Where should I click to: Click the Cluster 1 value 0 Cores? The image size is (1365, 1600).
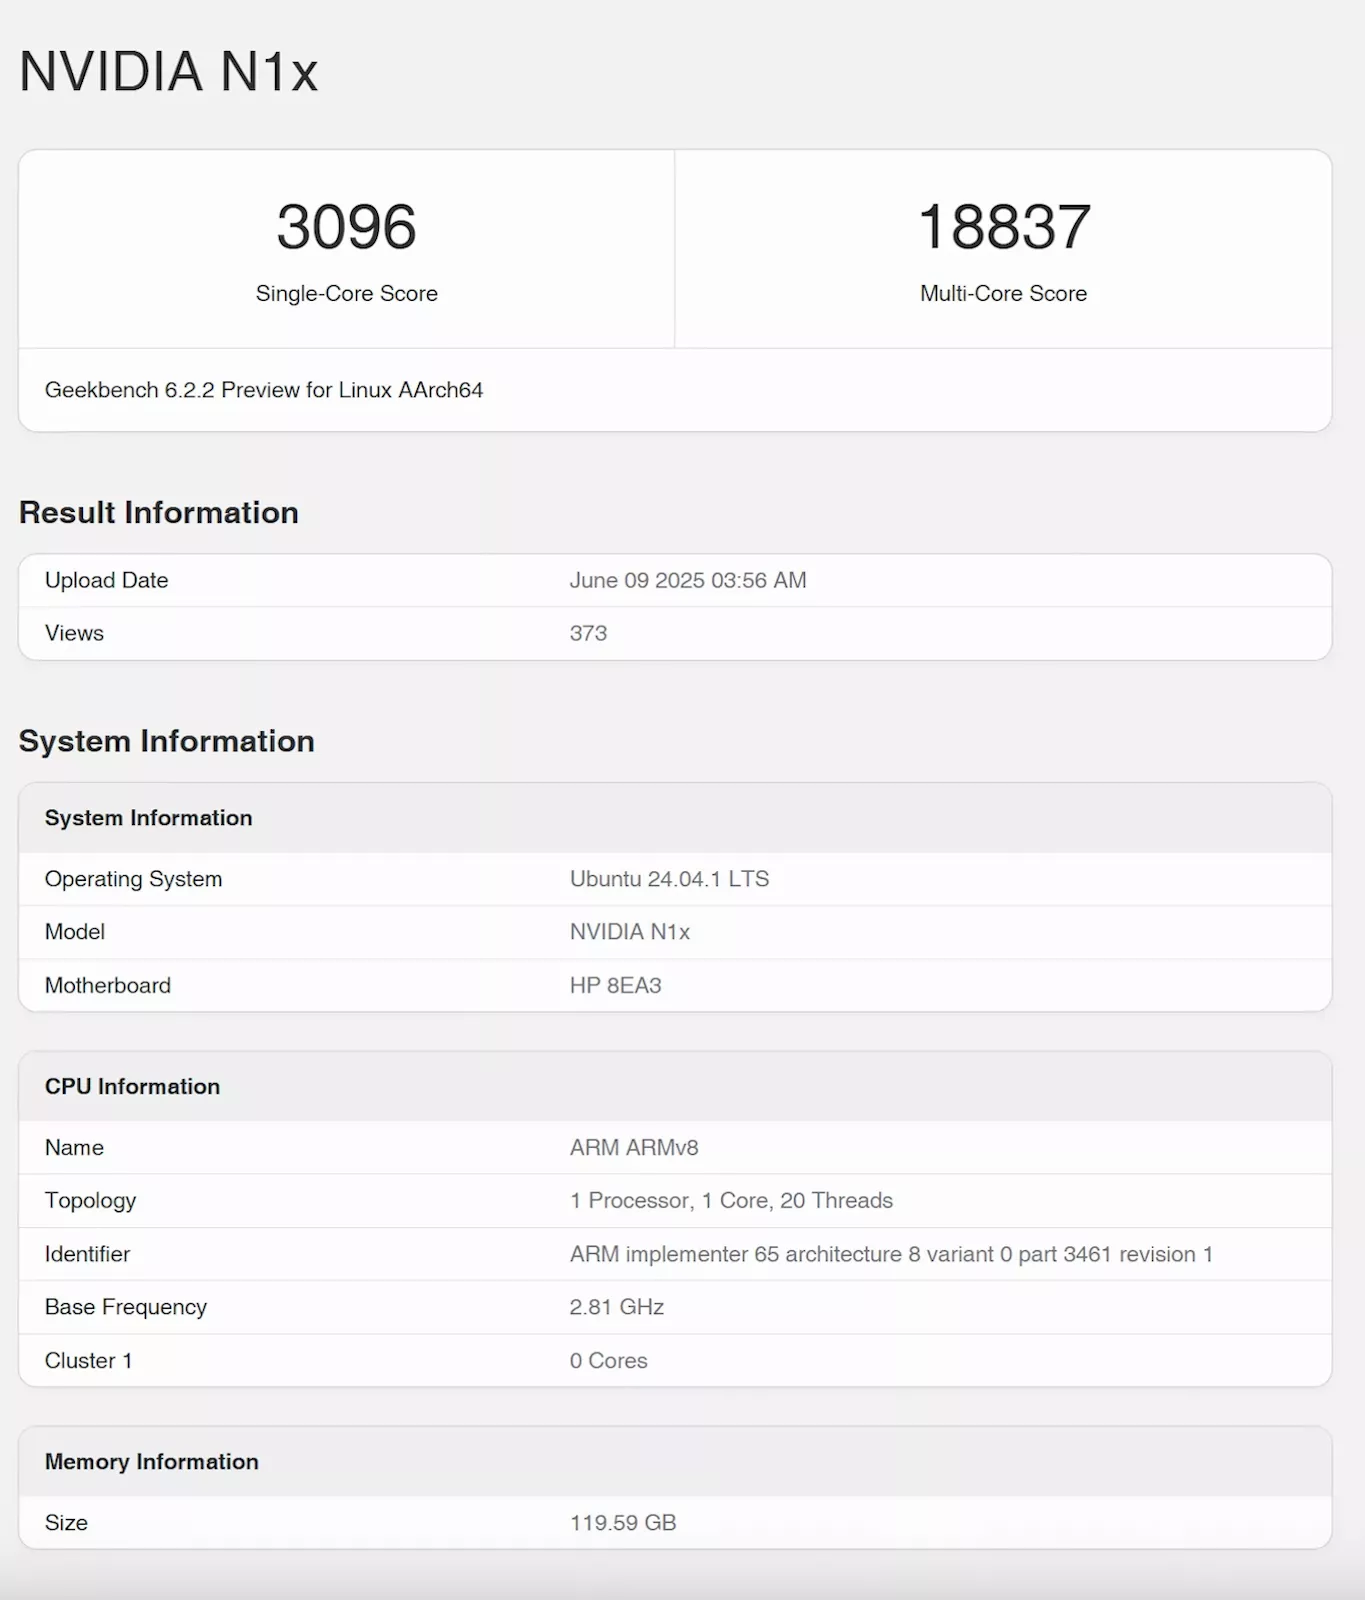(x=608, y=1360)
